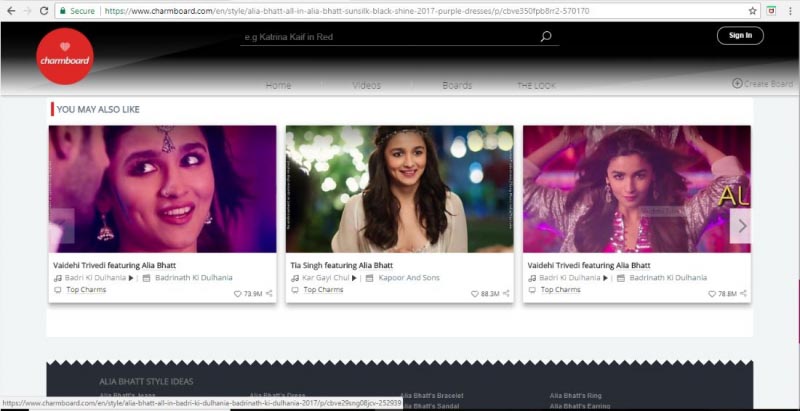Play Kar Gayi Chul song arrow
The height and width of the screenshot is (411, 800).
click(354, 278)
